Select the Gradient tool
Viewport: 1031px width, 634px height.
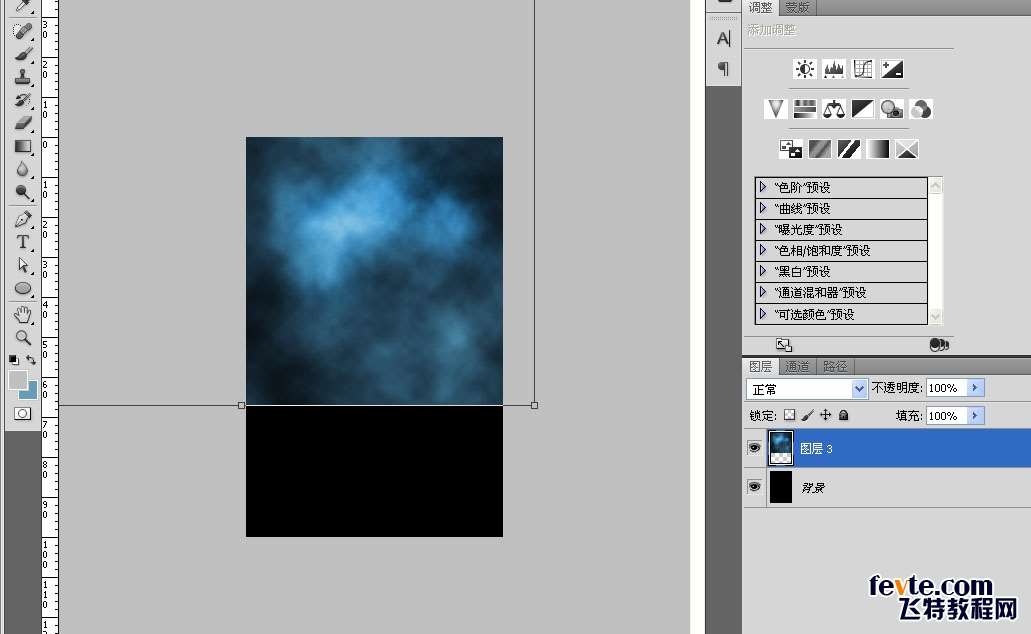[x=22, y=146]
